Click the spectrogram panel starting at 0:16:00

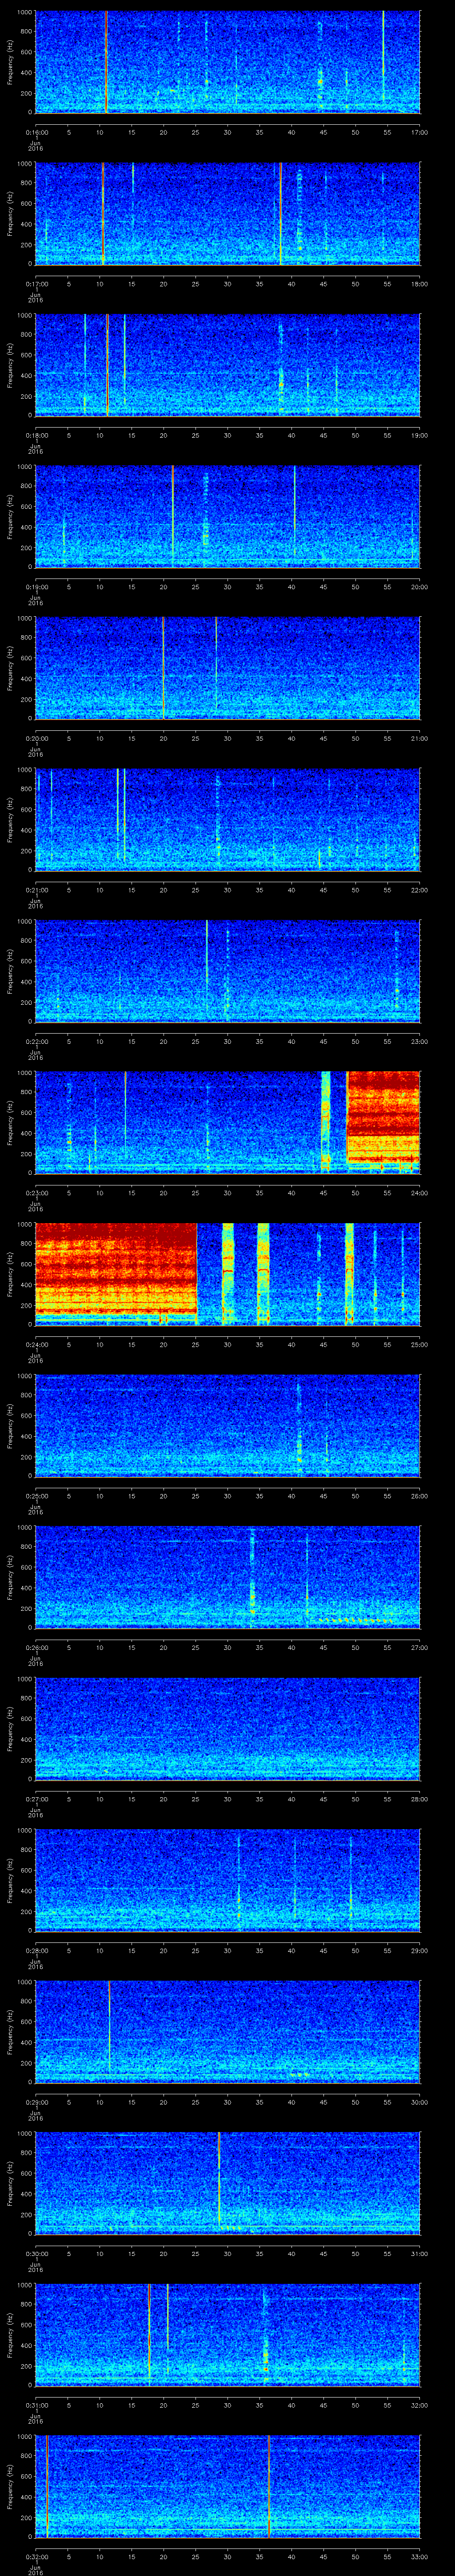[x=227, y=62]
